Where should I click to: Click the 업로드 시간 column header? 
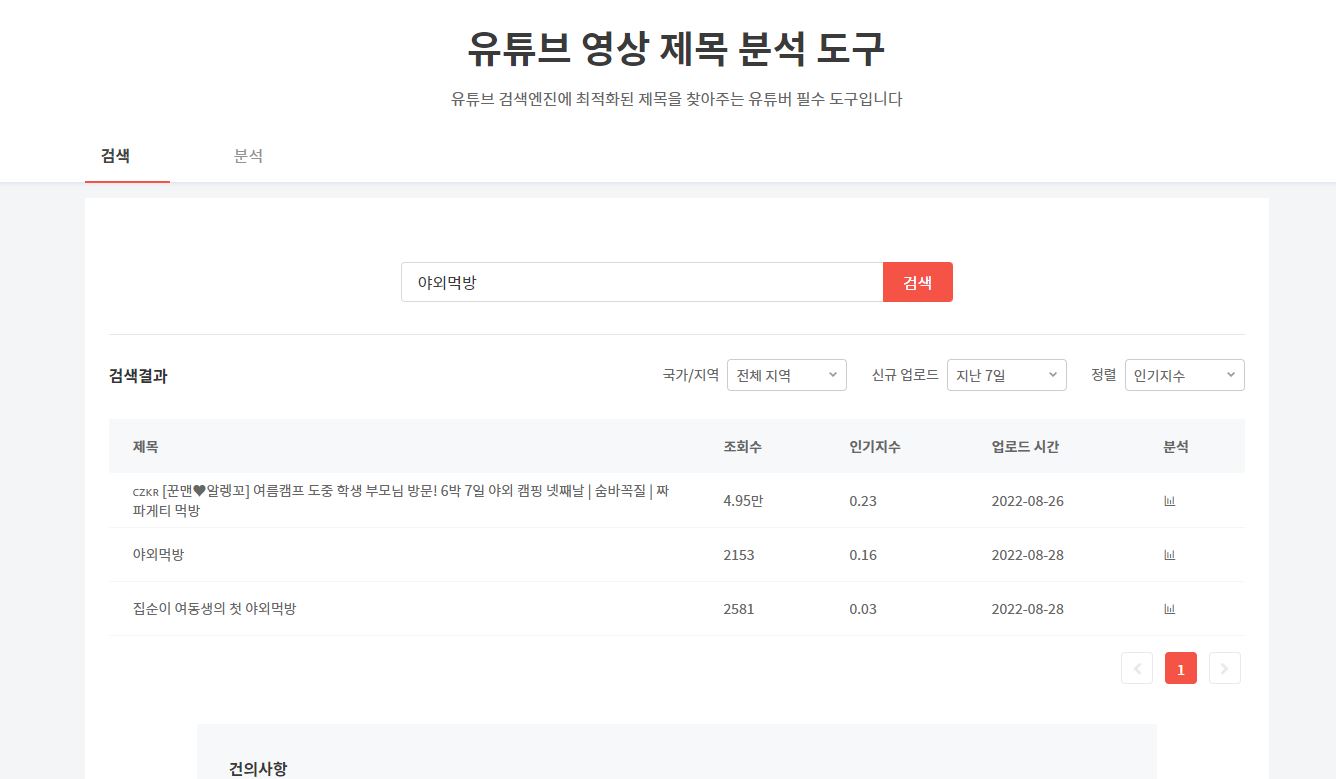click(x=1025, y=447)
